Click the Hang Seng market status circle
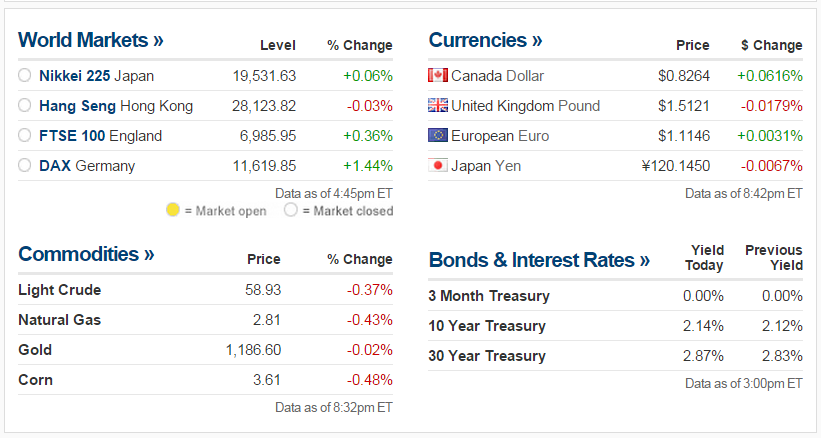The image size is (821, 438). pos(25,106)
